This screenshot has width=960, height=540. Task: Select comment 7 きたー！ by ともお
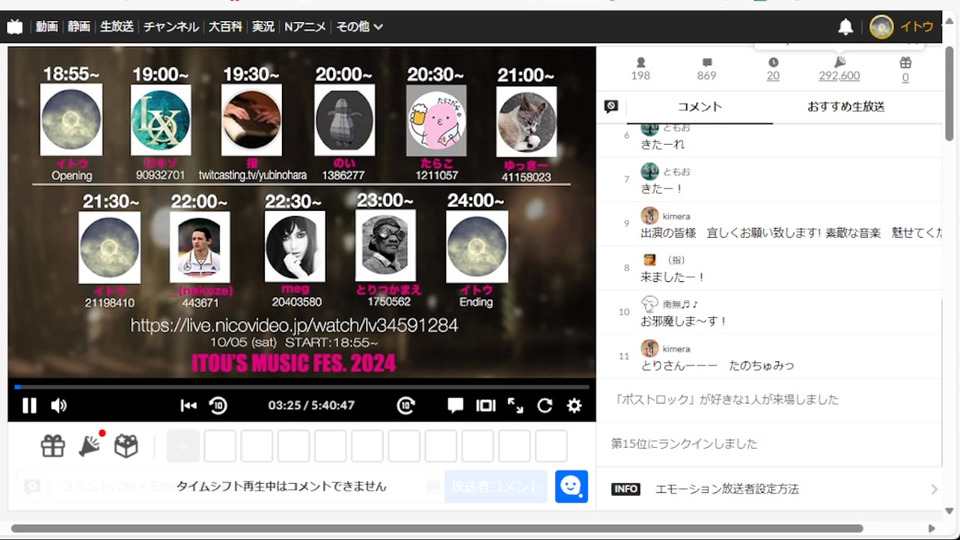click(x=770, y=179)
